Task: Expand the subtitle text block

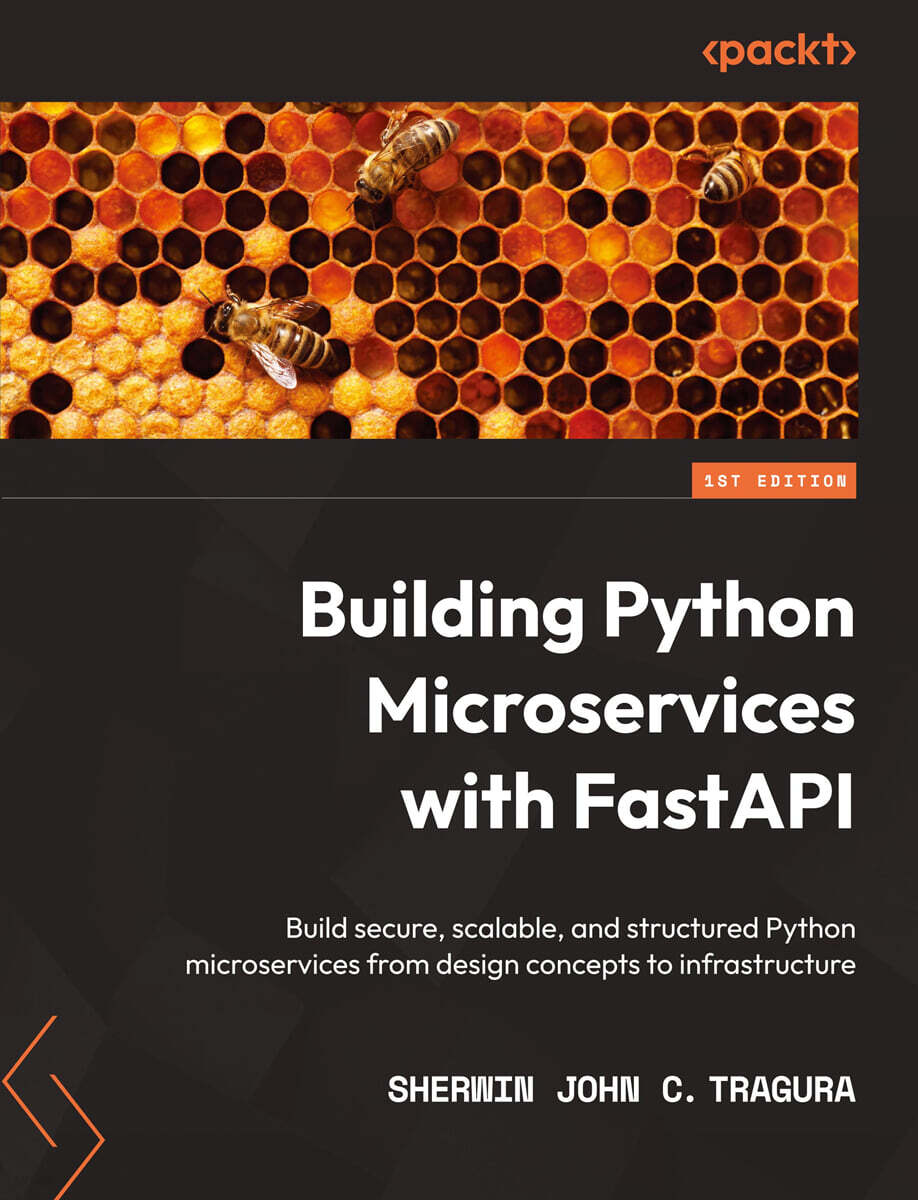Action: coord(570,945)
